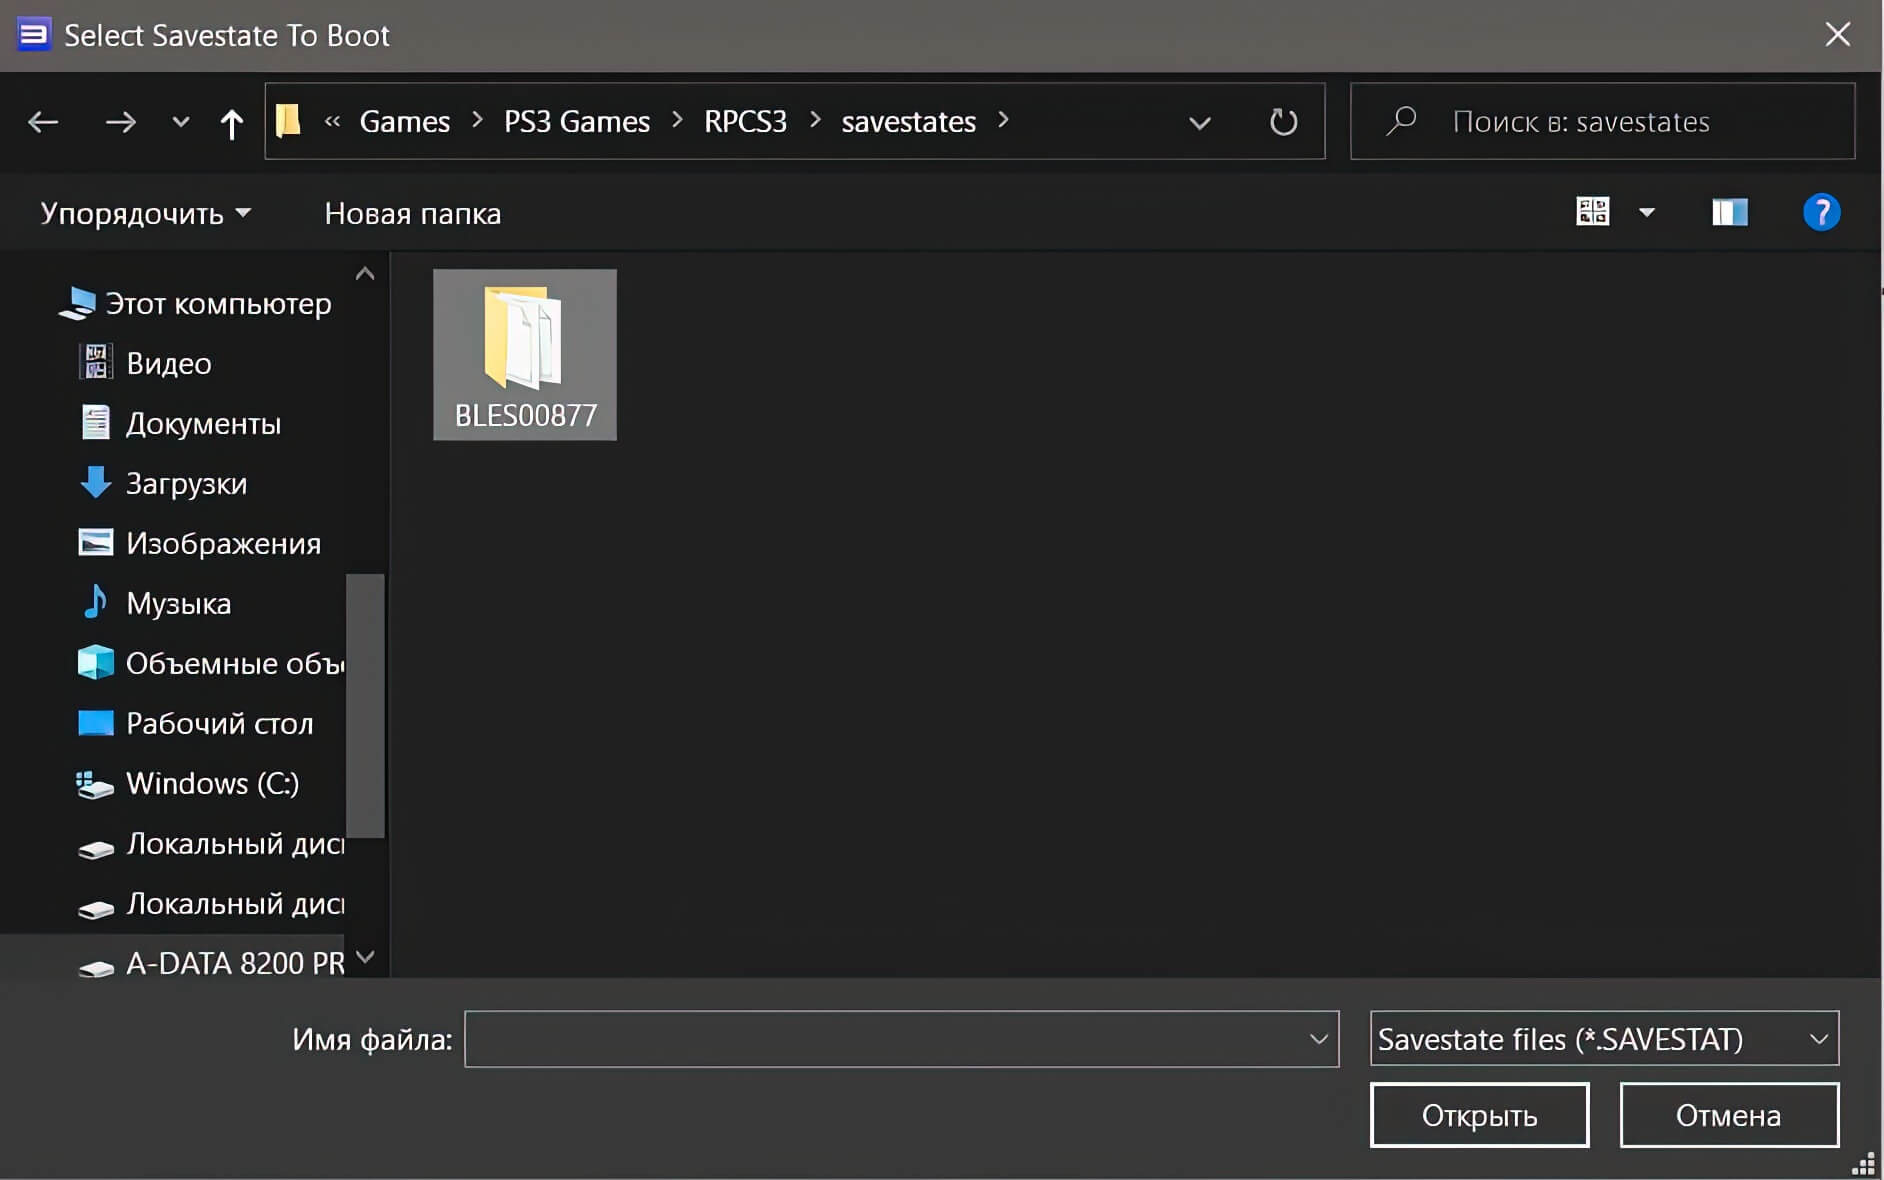
Task: Refresh the savestates folder view
Action: click(1284, 121)
